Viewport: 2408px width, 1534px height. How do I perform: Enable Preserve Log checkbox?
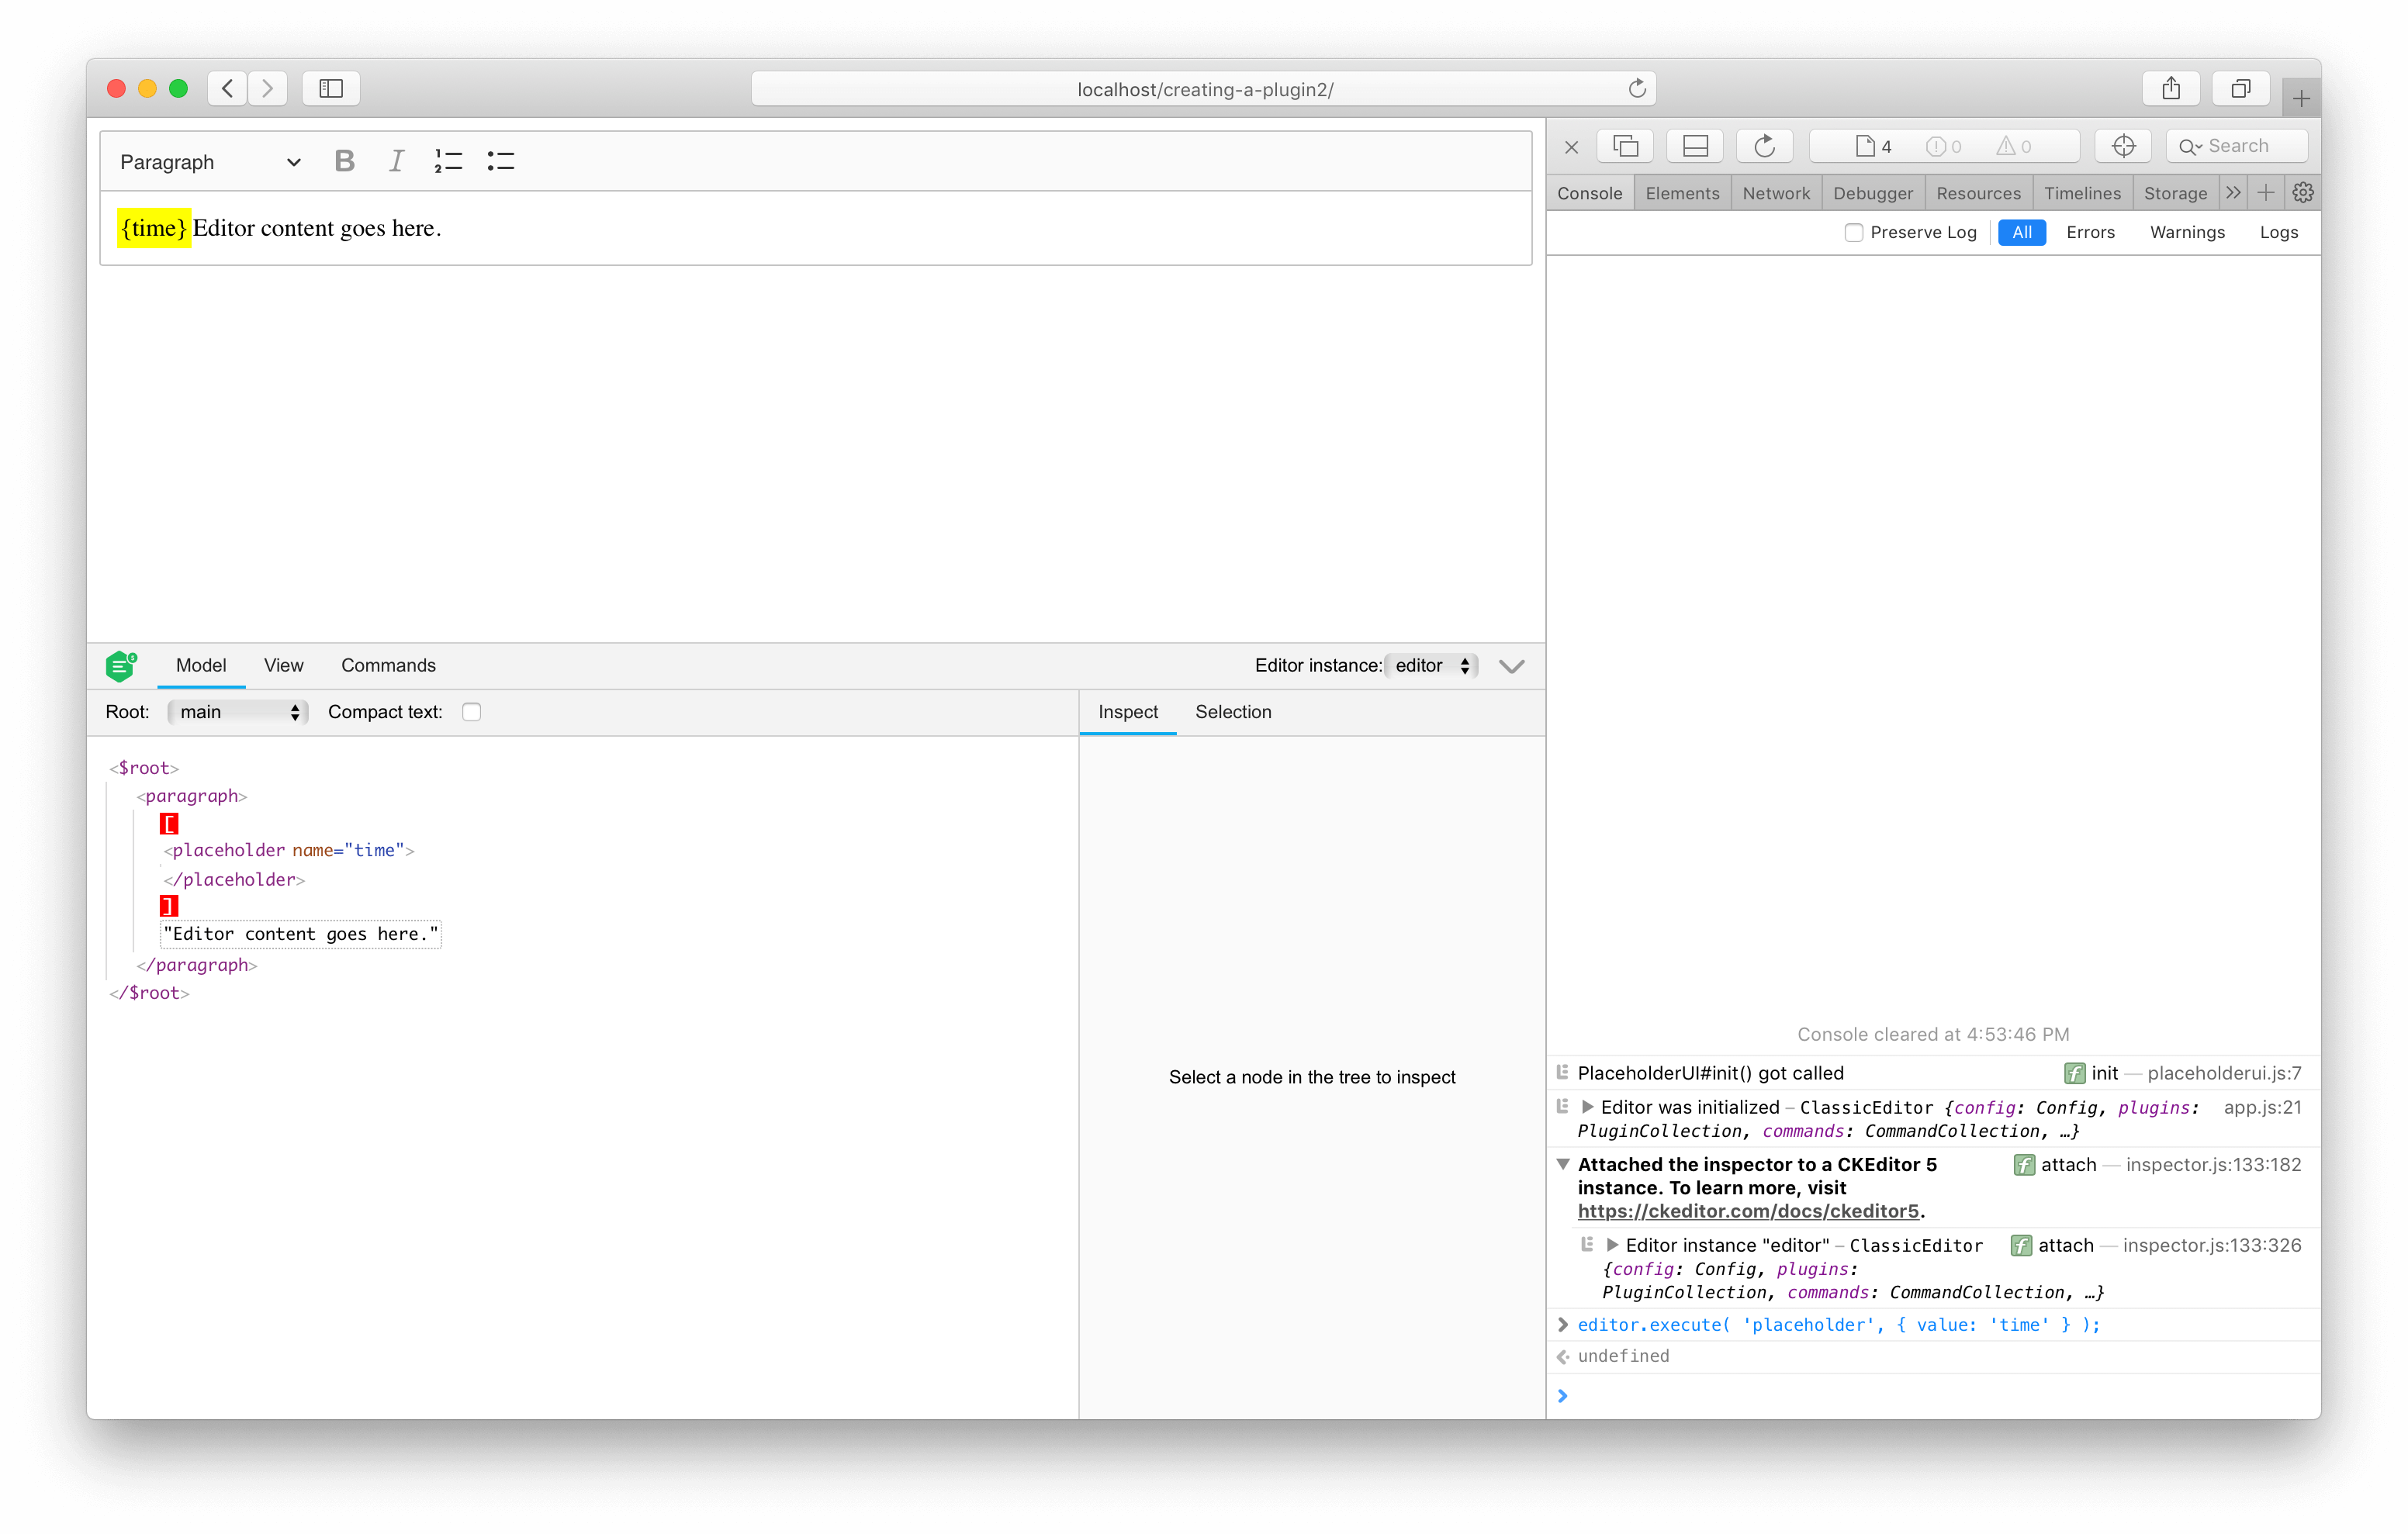pyautogui.click(x=1855, y=232)
